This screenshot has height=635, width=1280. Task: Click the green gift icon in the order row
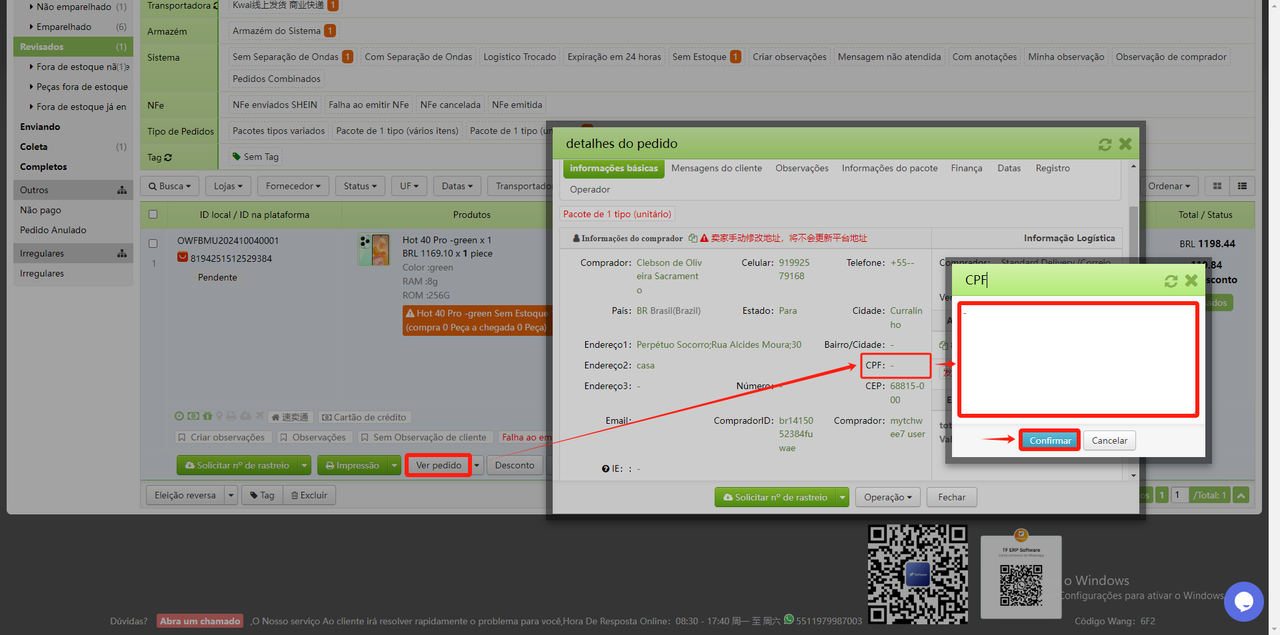pos(208,417)
